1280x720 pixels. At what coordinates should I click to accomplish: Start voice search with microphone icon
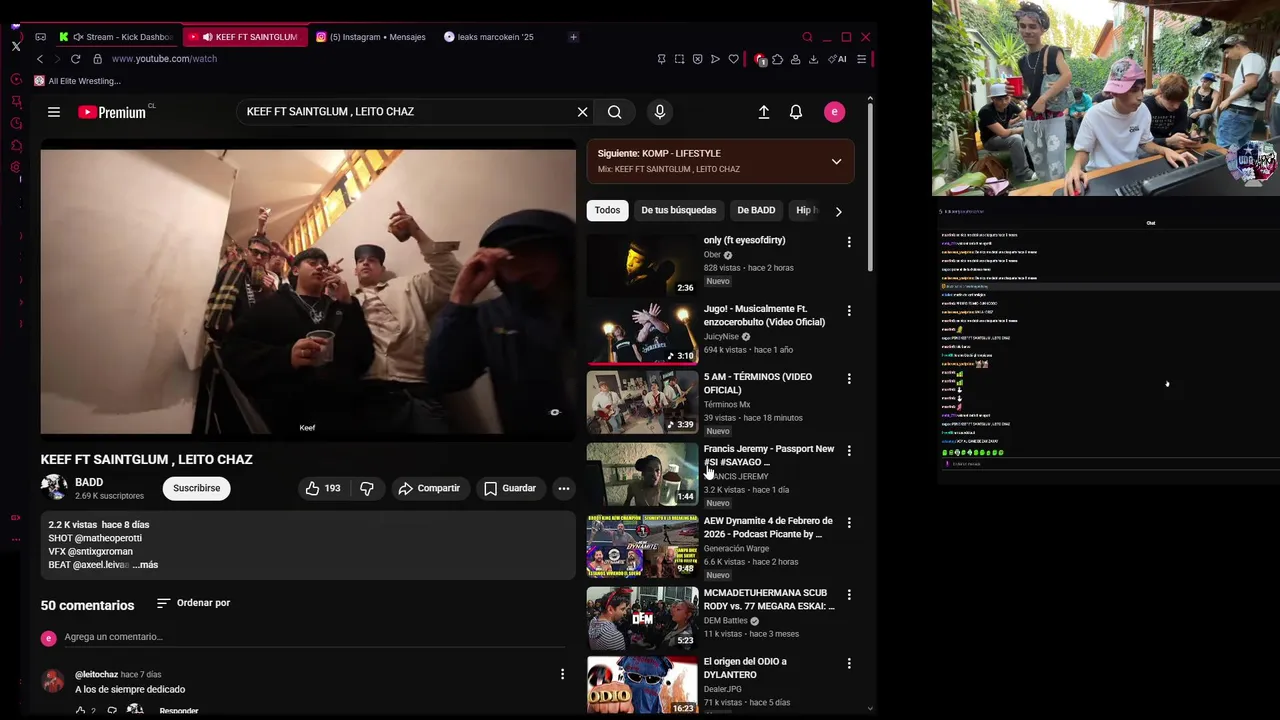coord(659,112)
